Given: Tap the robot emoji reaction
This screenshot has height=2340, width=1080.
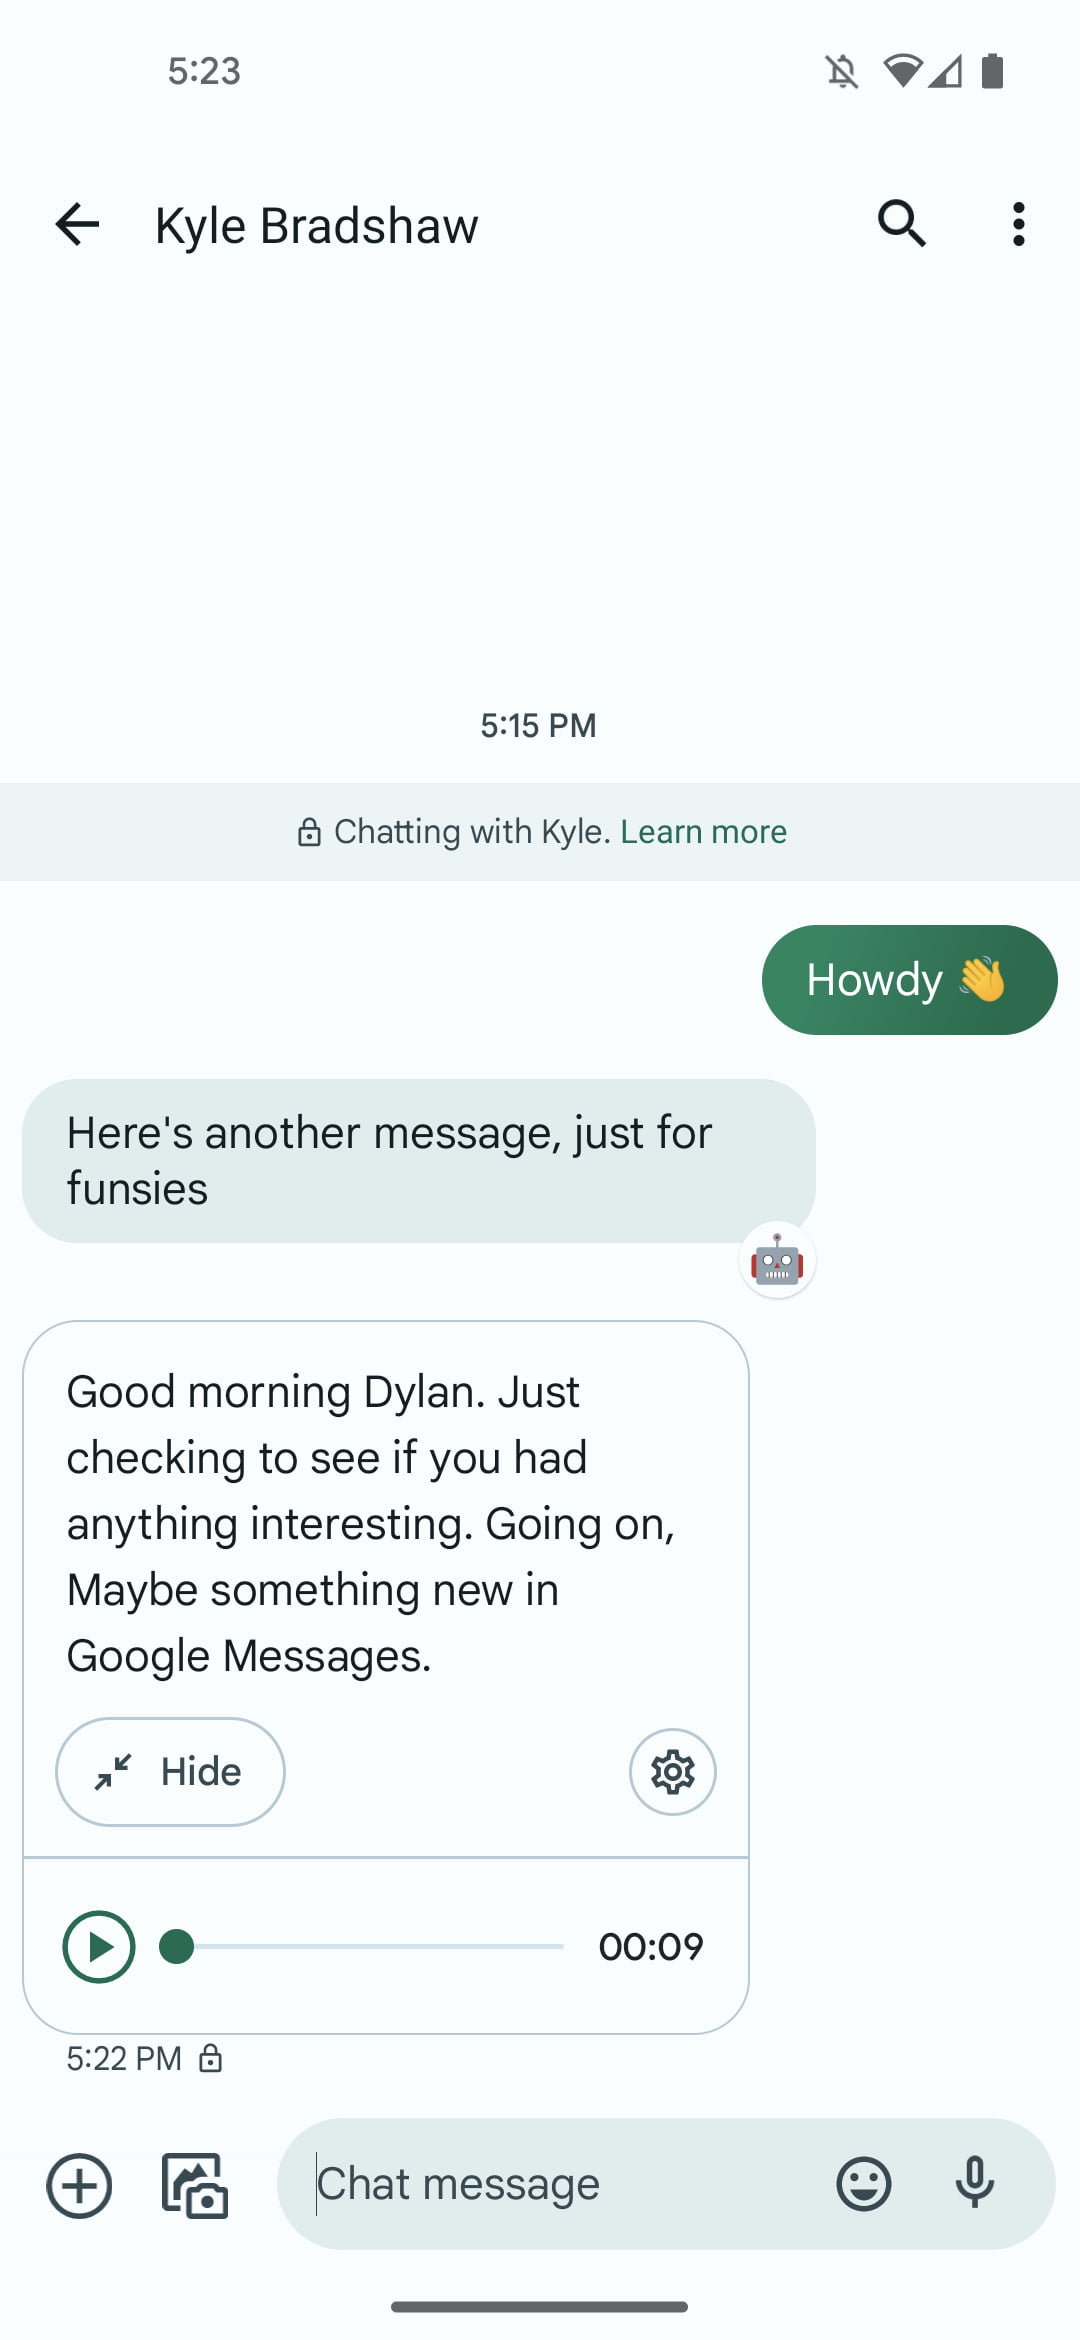Looking at the screenshot, I should click(777, 1260).
